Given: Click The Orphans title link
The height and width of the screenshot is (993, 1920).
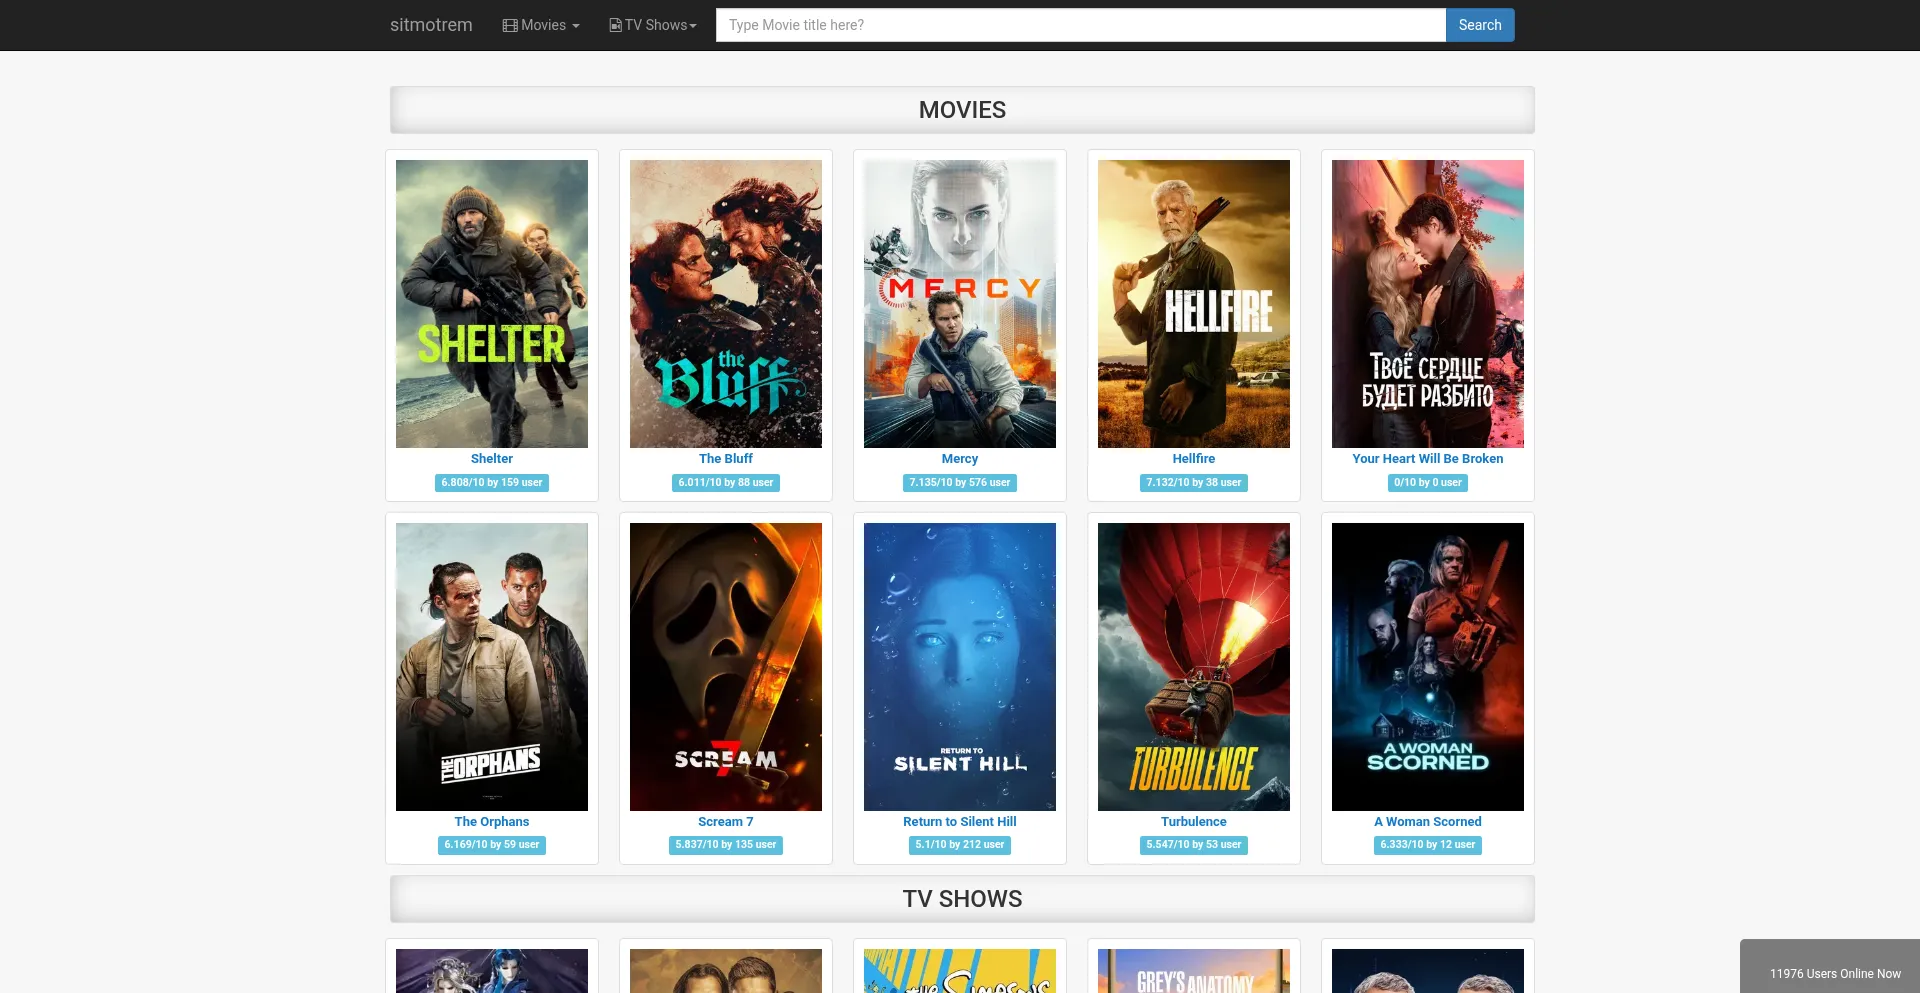Looking at the screenshot, I should click(492, 822).
